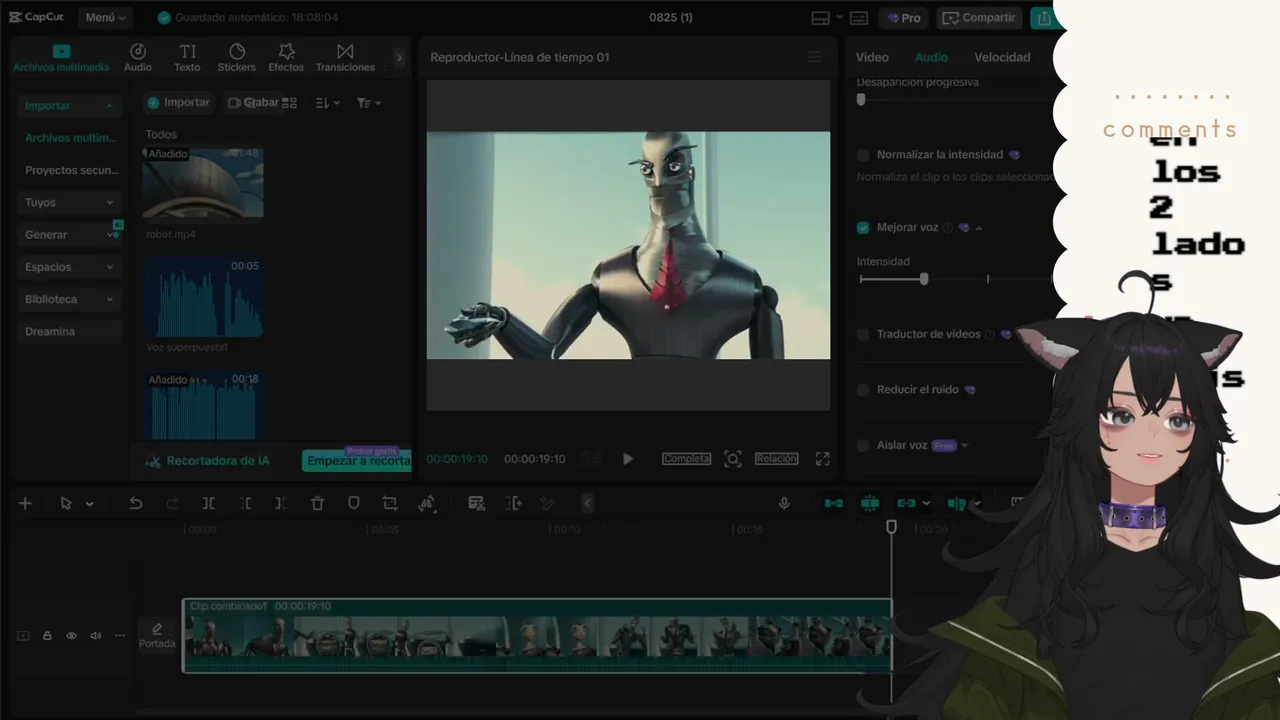Uncheck the Mejorar voz checkbox

[863, 228]
